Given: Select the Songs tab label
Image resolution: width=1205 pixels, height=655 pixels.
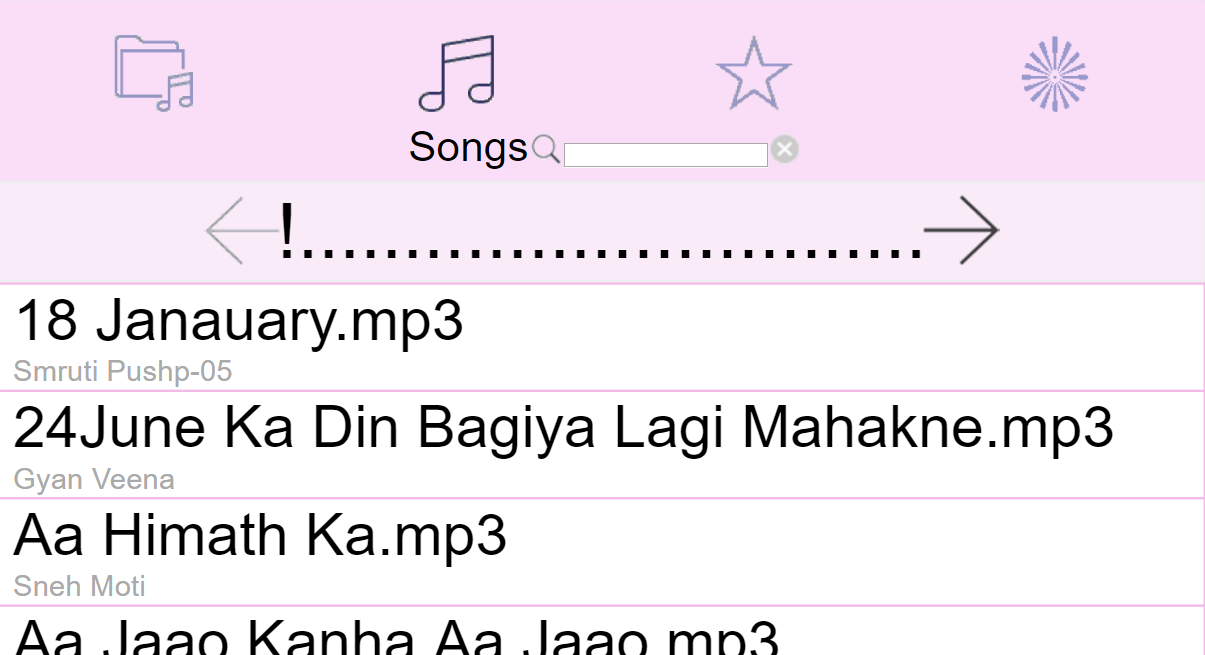Looking at the screenshot, I should pyautogui.click(x=468, y=147).
